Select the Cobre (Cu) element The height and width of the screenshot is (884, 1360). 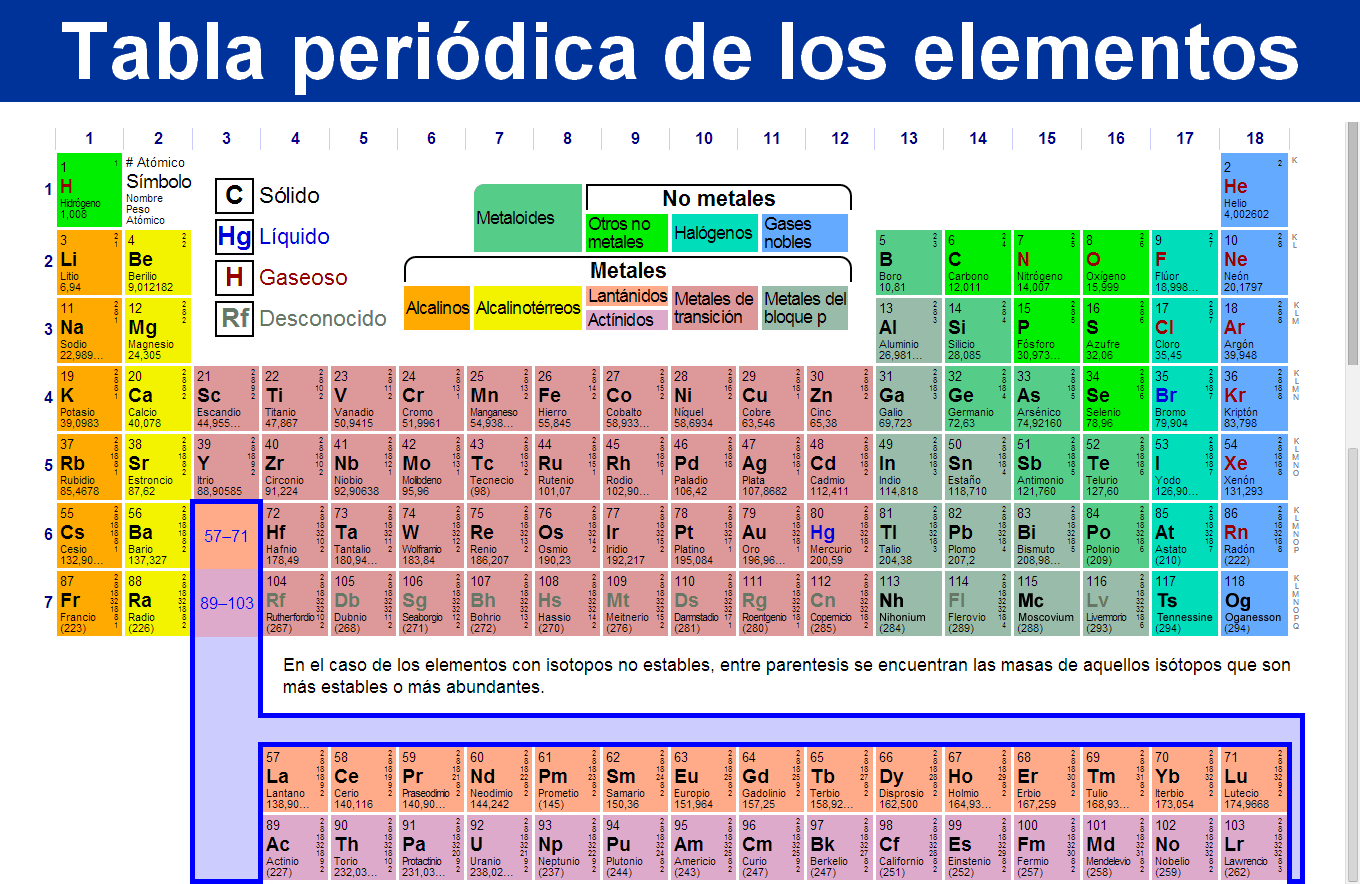pyautogui.click(x=771, y=397)
